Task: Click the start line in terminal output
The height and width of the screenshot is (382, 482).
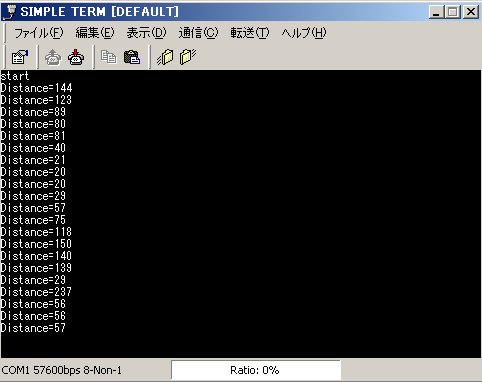Action: (x=15, y=76)
